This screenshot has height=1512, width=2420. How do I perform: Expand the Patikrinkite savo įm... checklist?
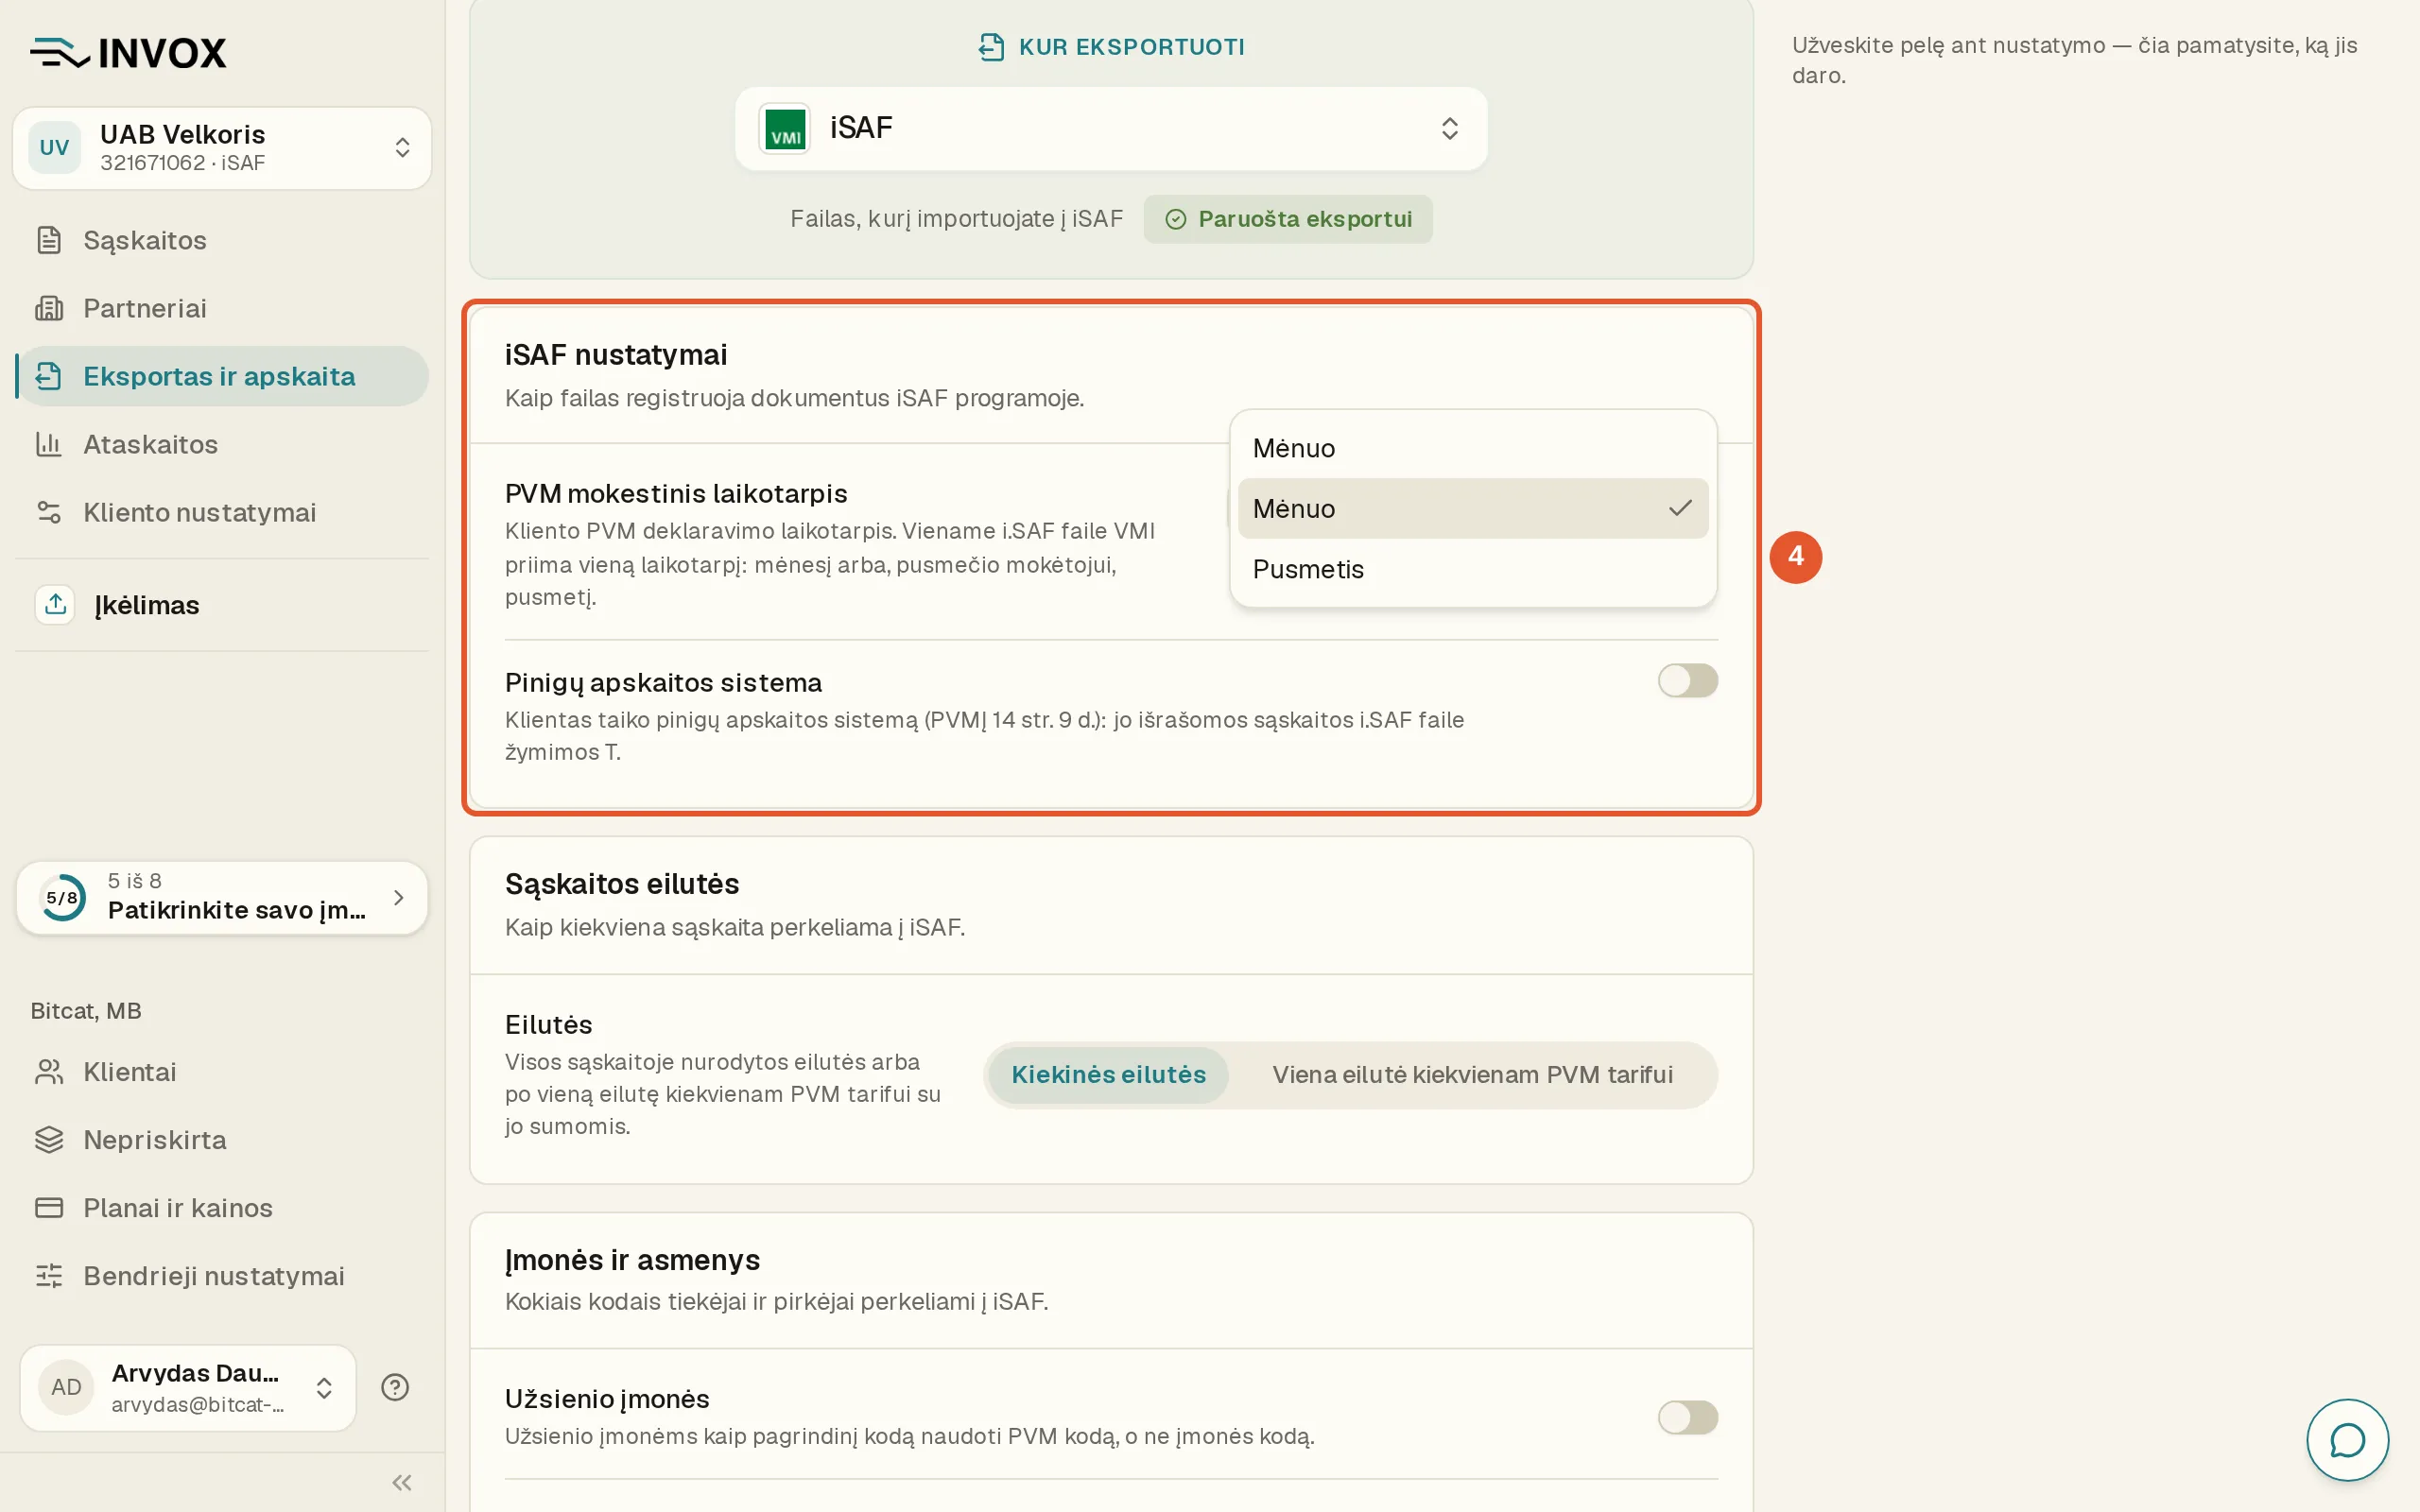click(222, 898)
